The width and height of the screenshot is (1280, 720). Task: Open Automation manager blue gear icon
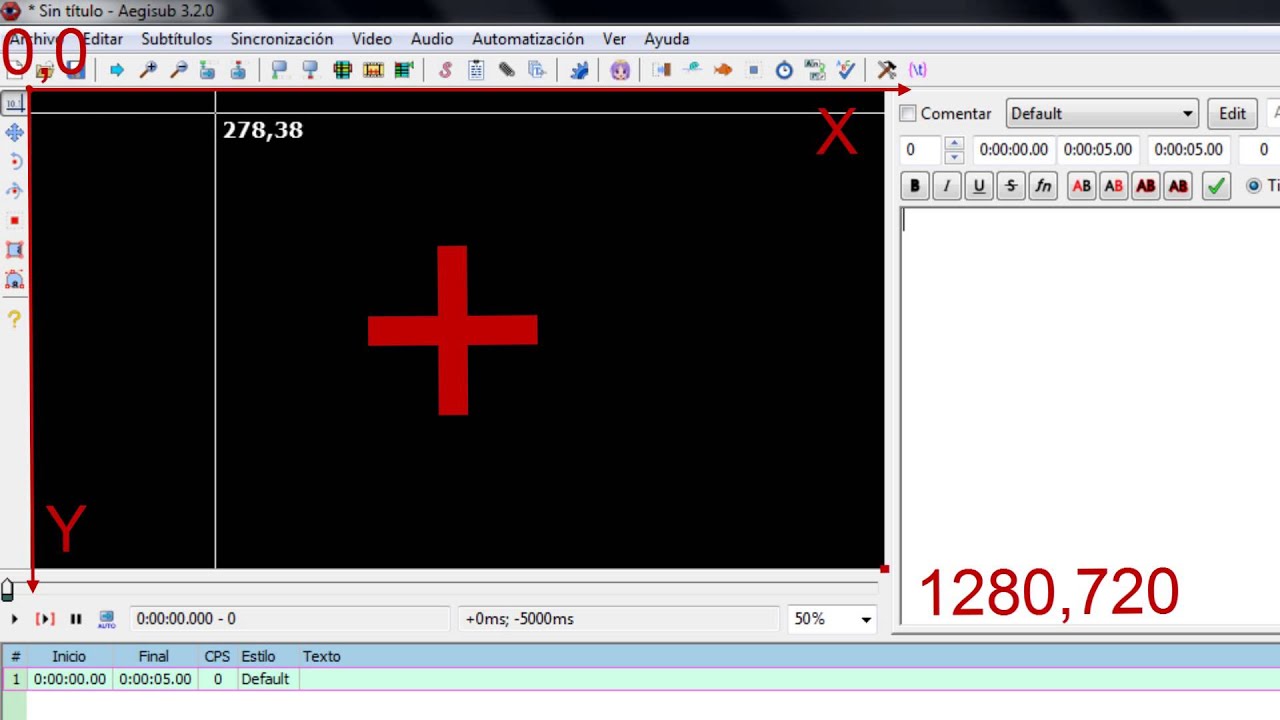579,70
